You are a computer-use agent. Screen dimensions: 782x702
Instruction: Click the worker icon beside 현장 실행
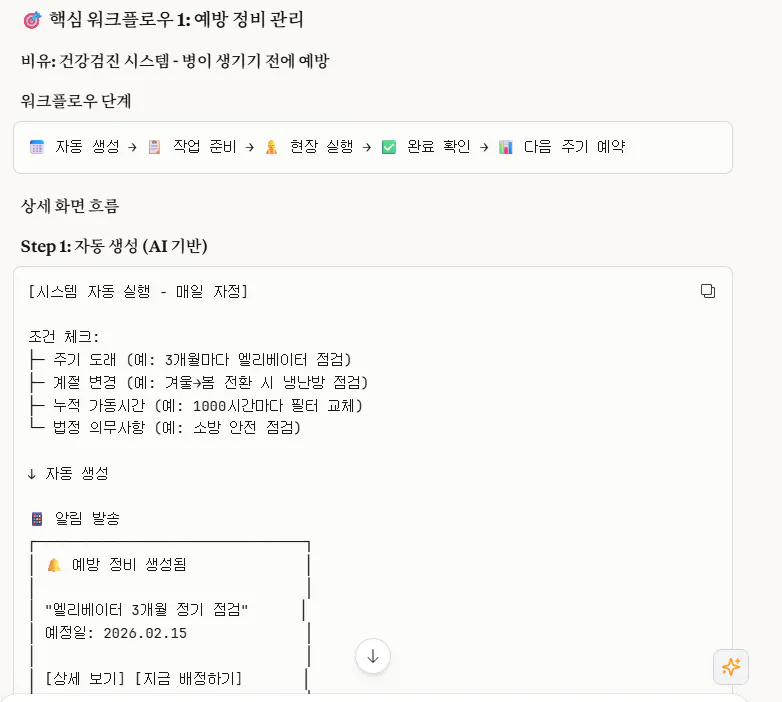pos(271,147)
